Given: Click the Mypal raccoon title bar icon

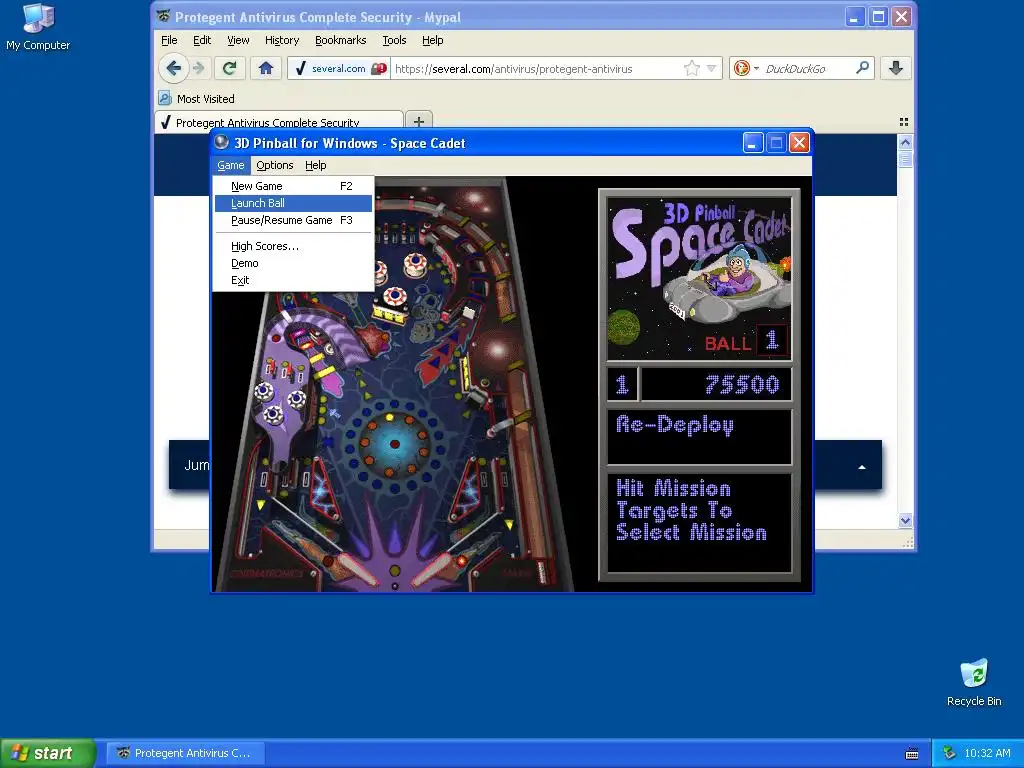Looking at the screenshot, I should pyautogui.click(x=164, y=16).
